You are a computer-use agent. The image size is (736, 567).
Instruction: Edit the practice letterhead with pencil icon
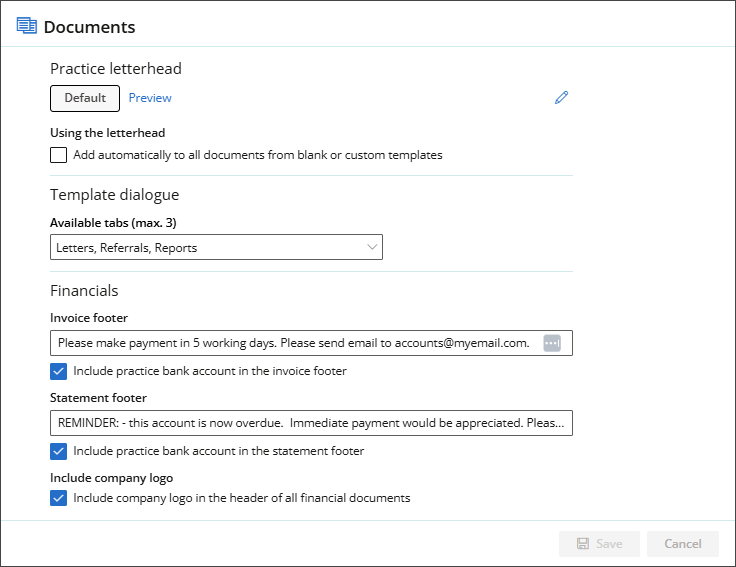(x=561, y=98)
